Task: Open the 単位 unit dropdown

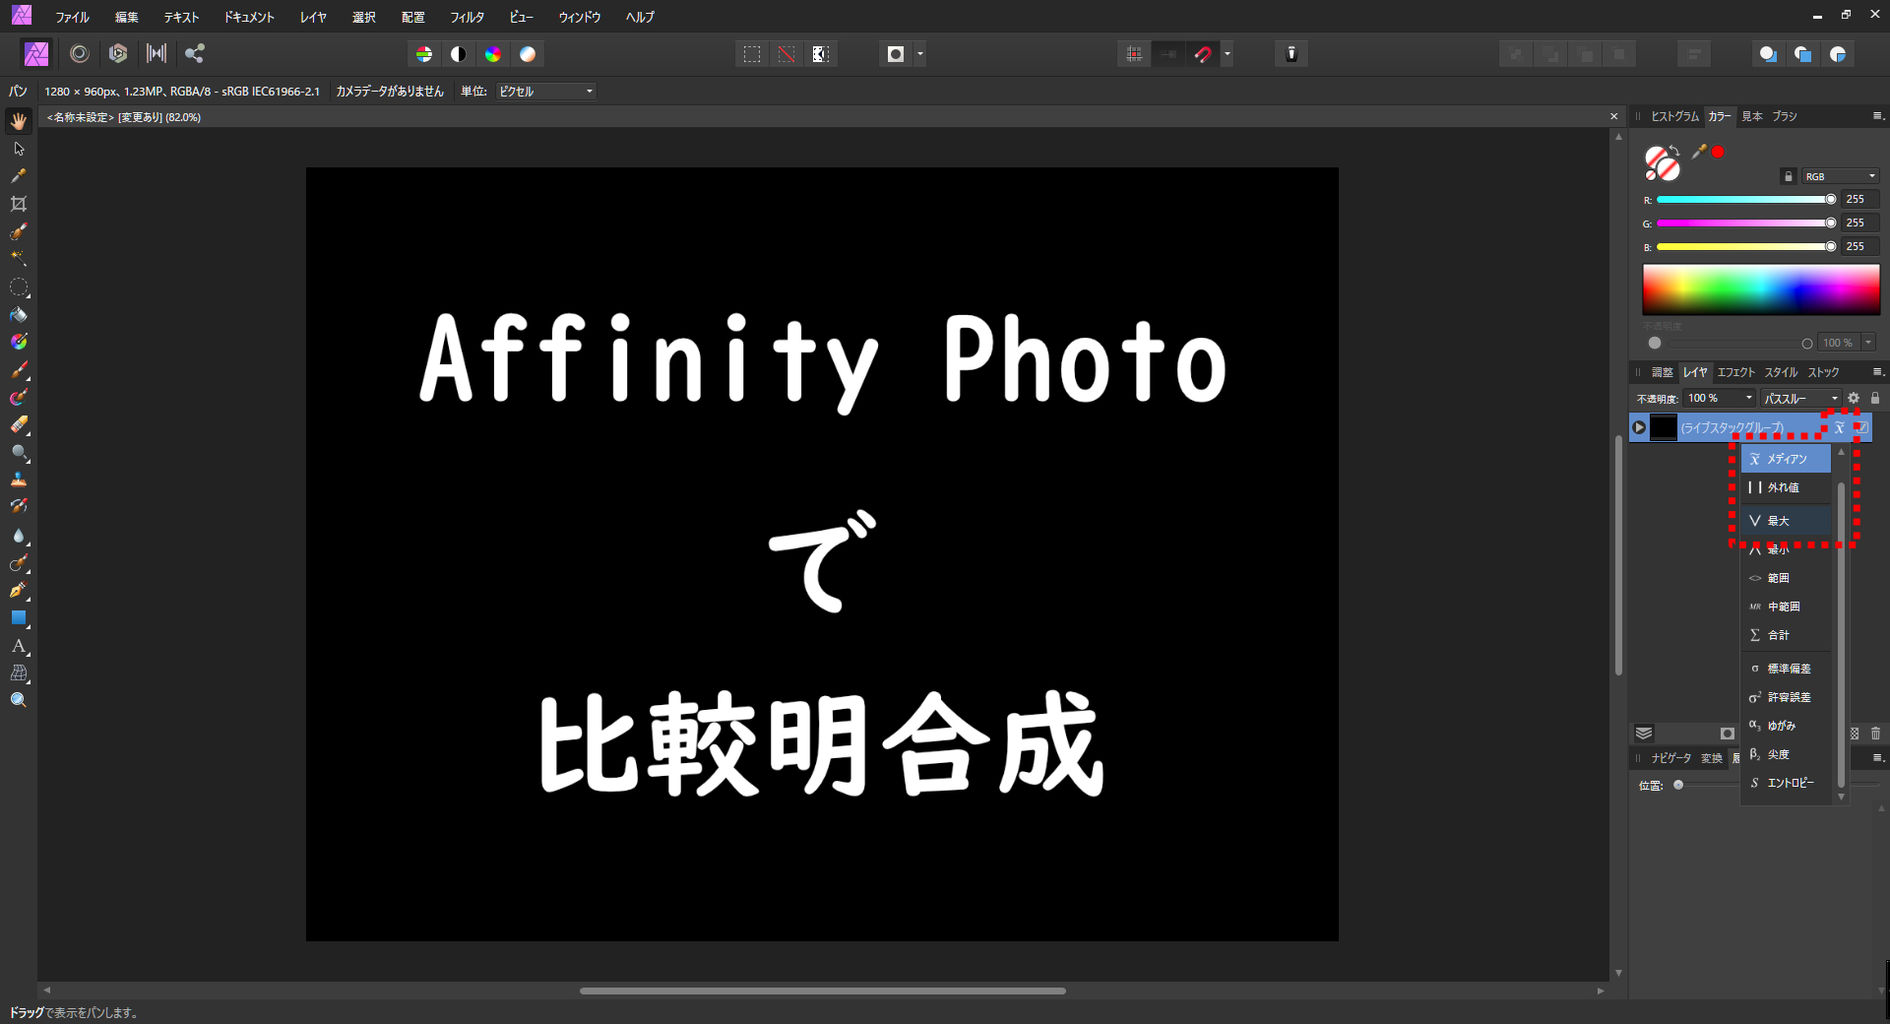Action: (x=546, y=91)
